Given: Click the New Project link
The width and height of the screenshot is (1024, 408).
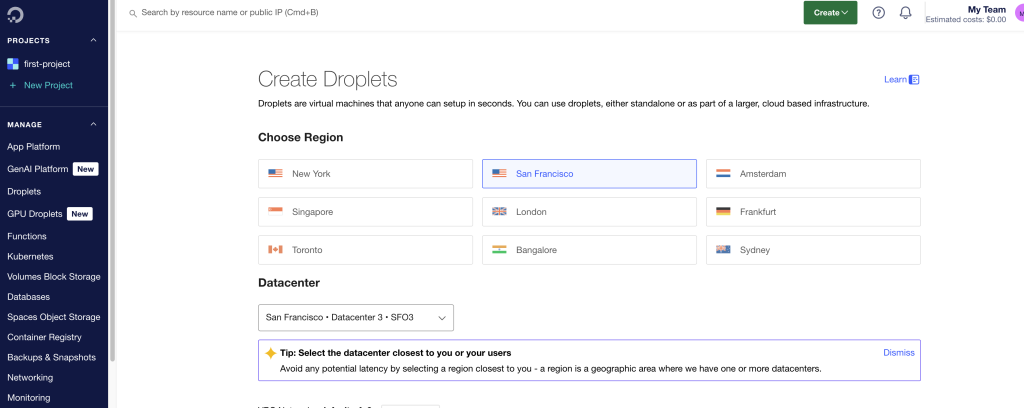Looking at the screenshot, I should pos(48,86).
